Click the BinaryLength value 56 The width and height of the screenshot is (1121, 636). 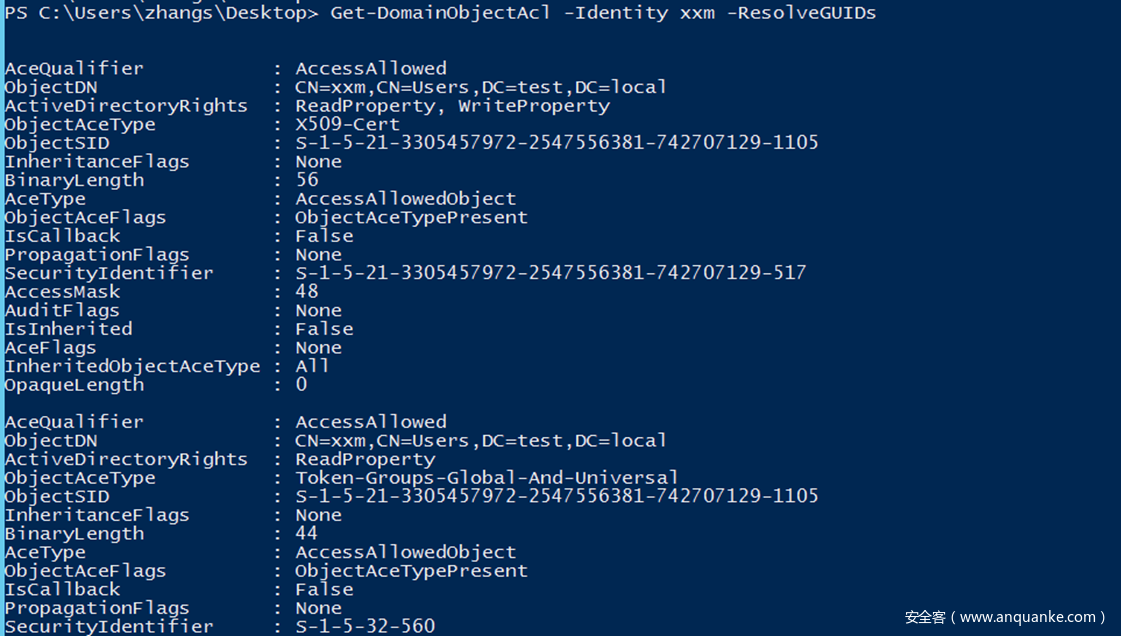[x=307, y=180]
